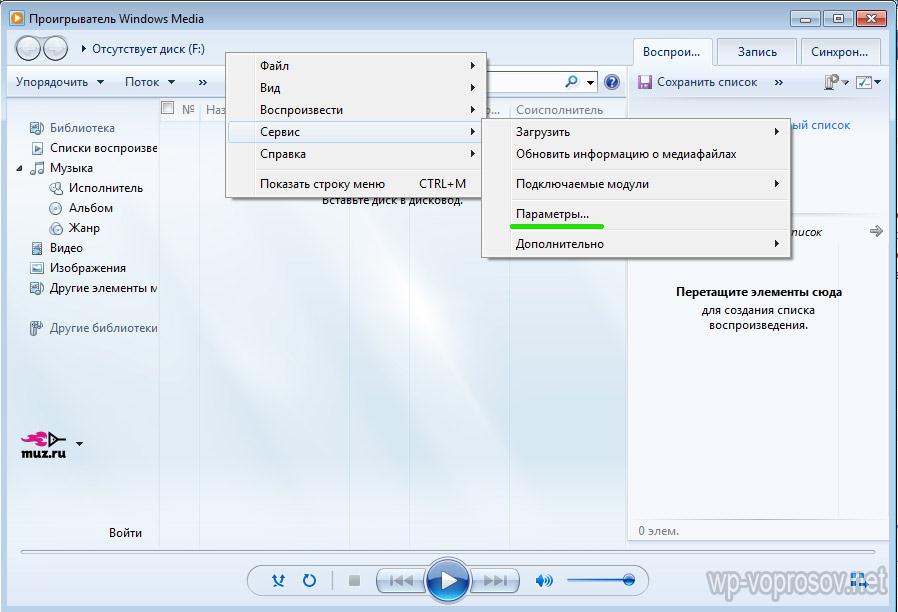
Task: Show more commands next to Поток
Action: 203,82
